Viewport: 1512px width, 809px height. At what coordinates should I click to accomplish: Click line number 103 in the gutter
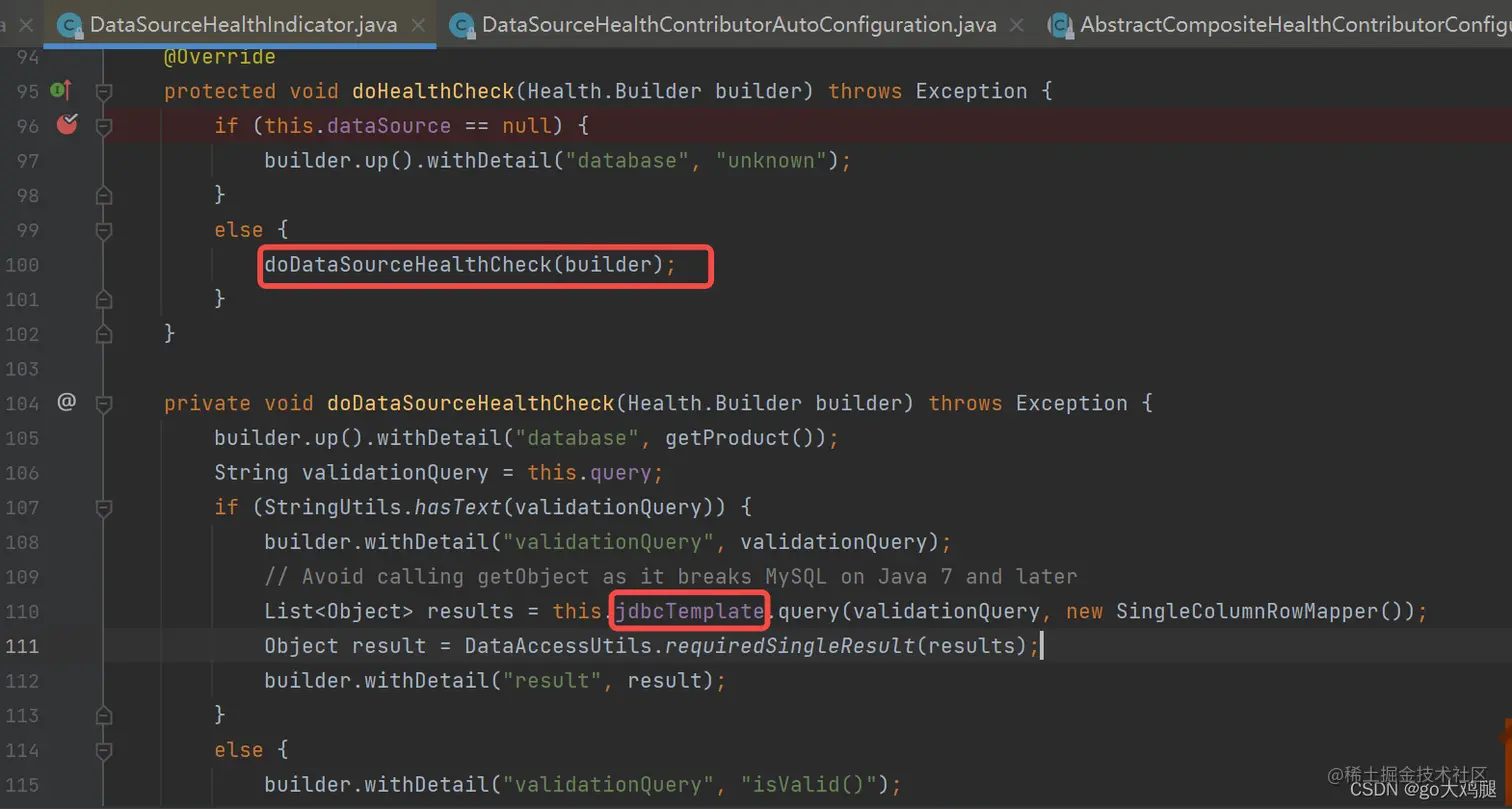[x=20, y=369]
